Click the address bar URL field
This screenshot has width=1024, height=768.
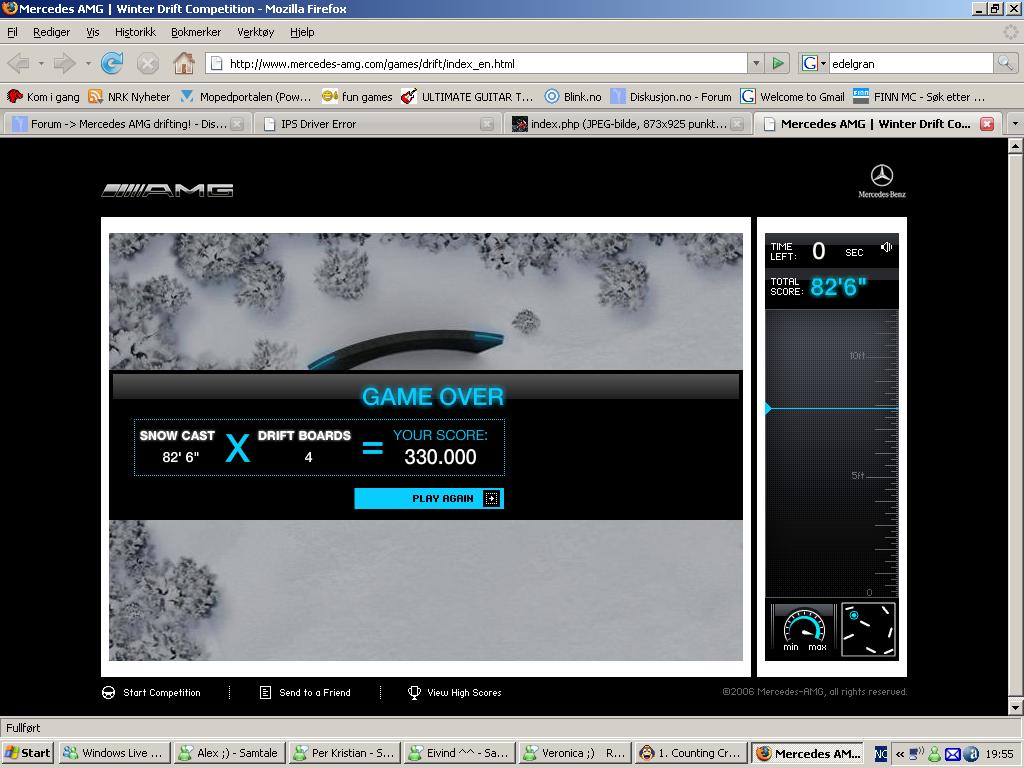tap(477, 63)
